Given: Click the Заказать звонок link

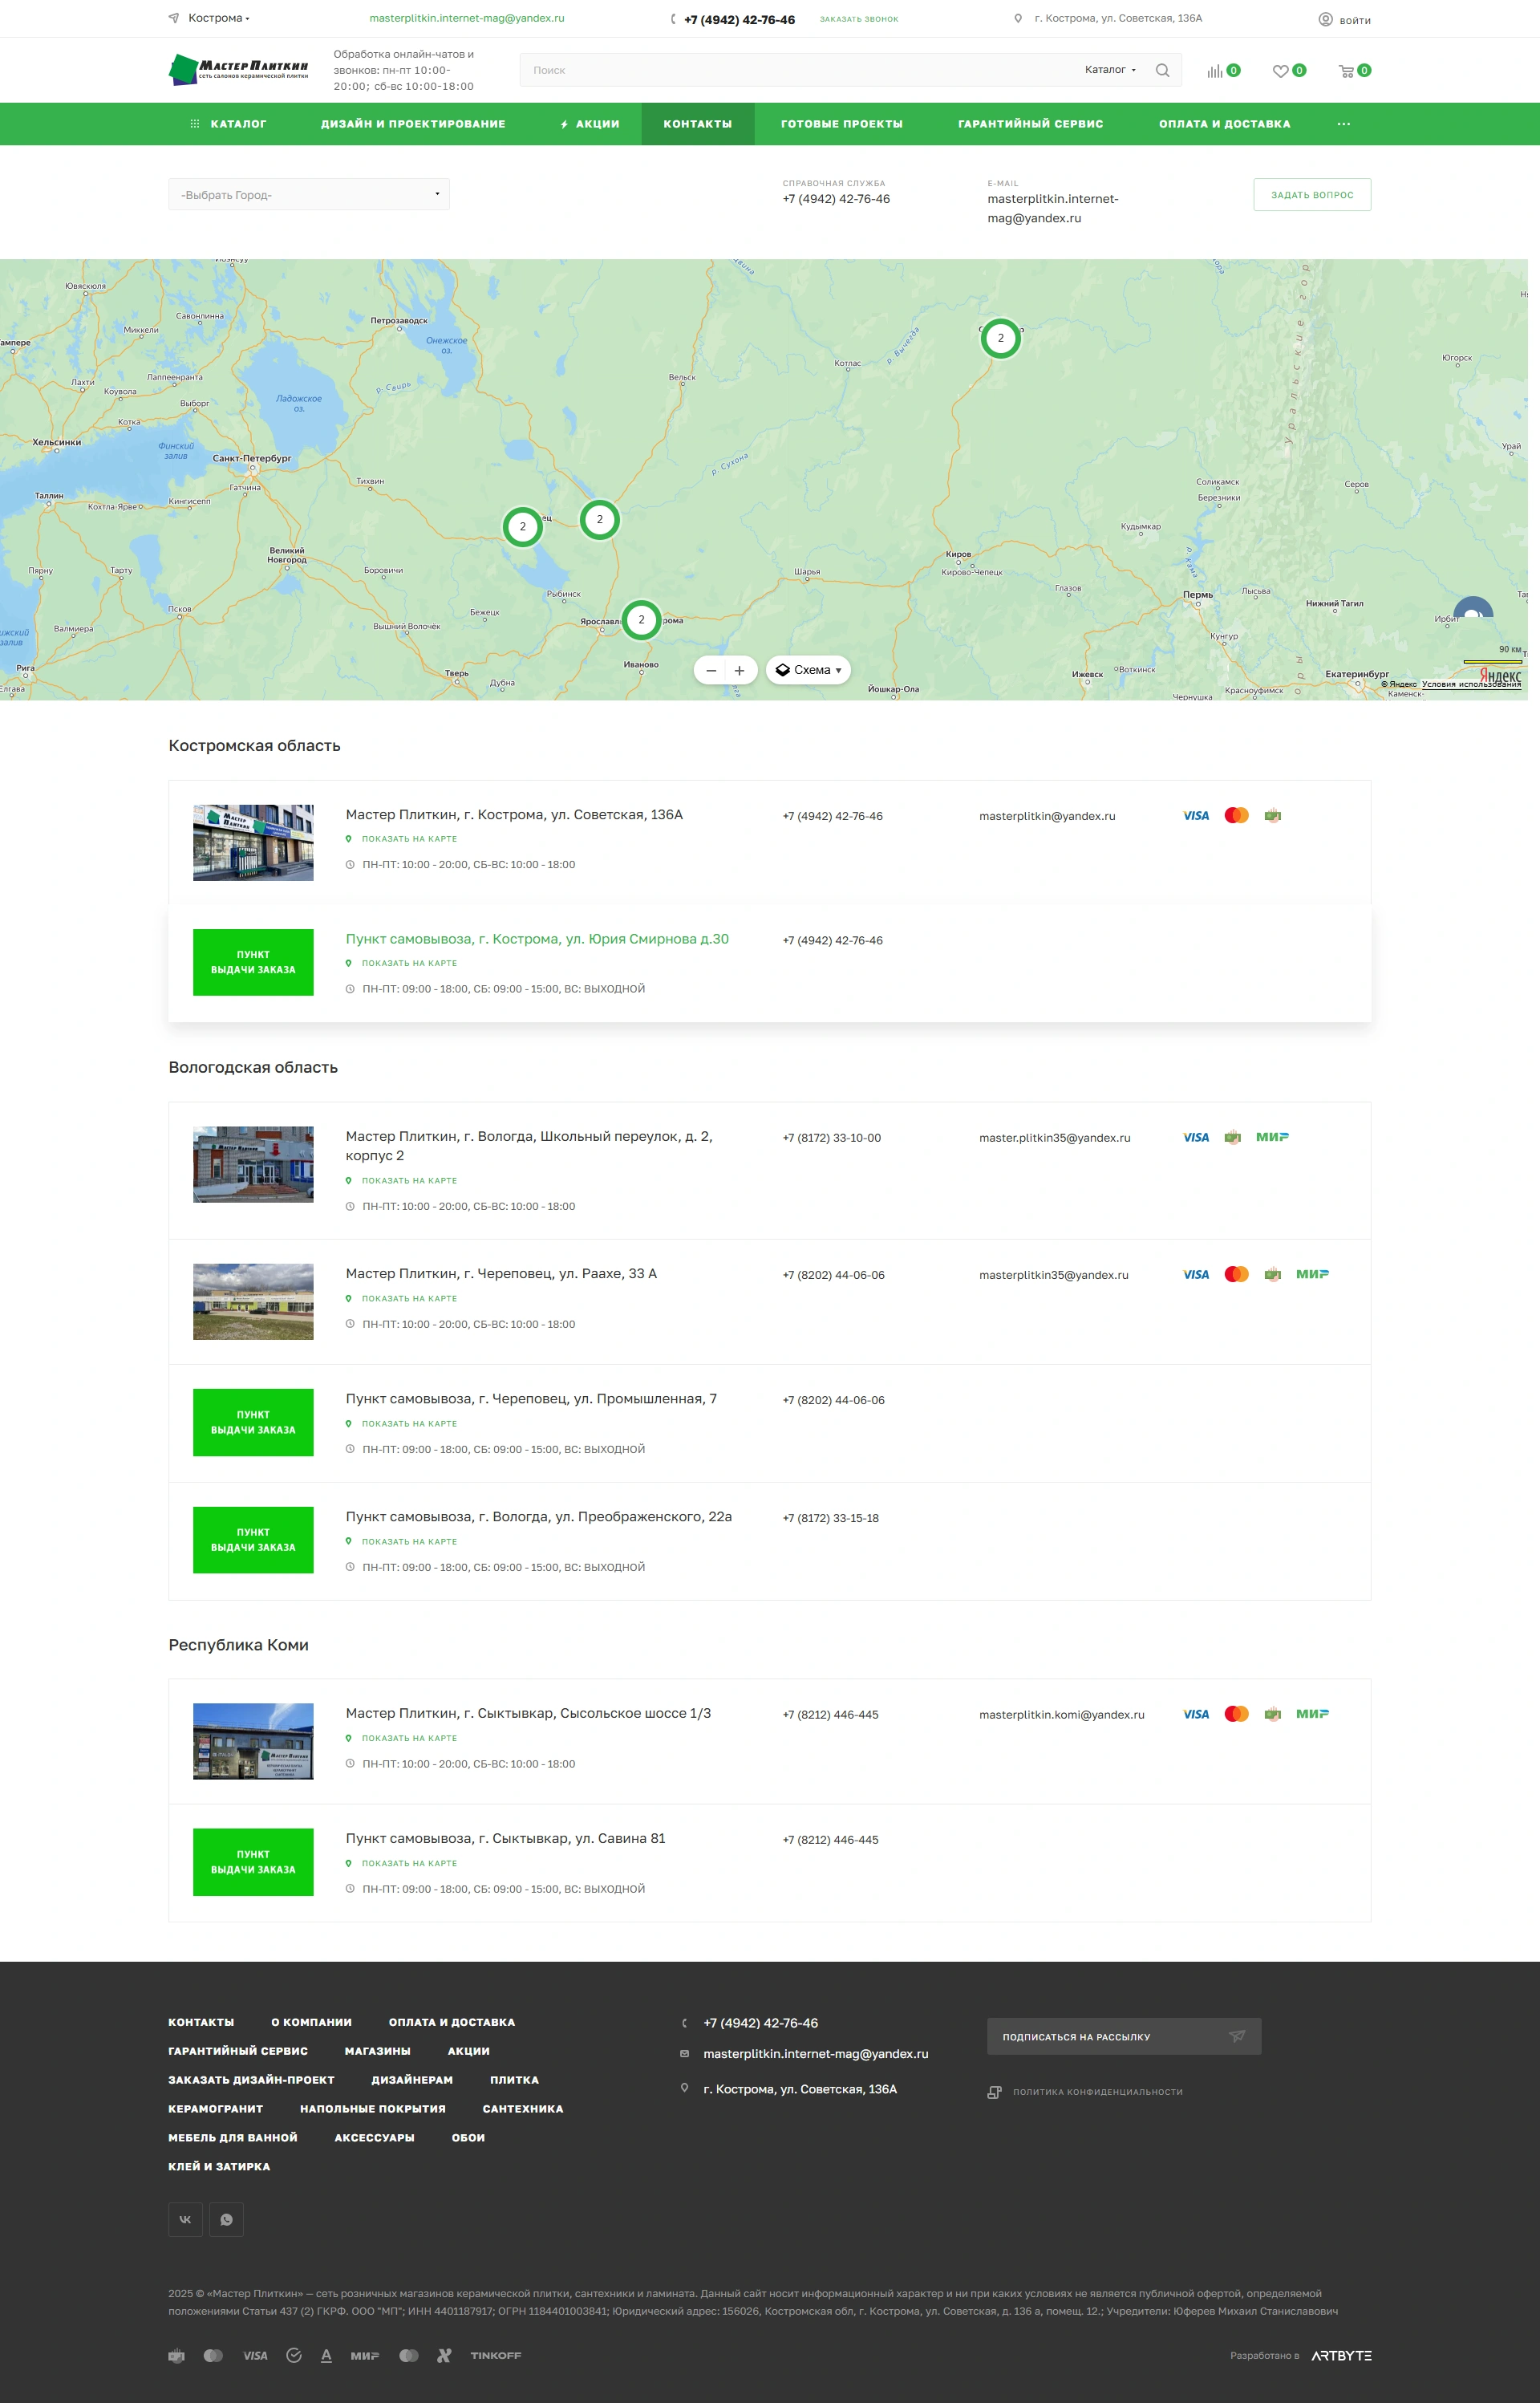Looking at the screenshot, I should (858, 19).
